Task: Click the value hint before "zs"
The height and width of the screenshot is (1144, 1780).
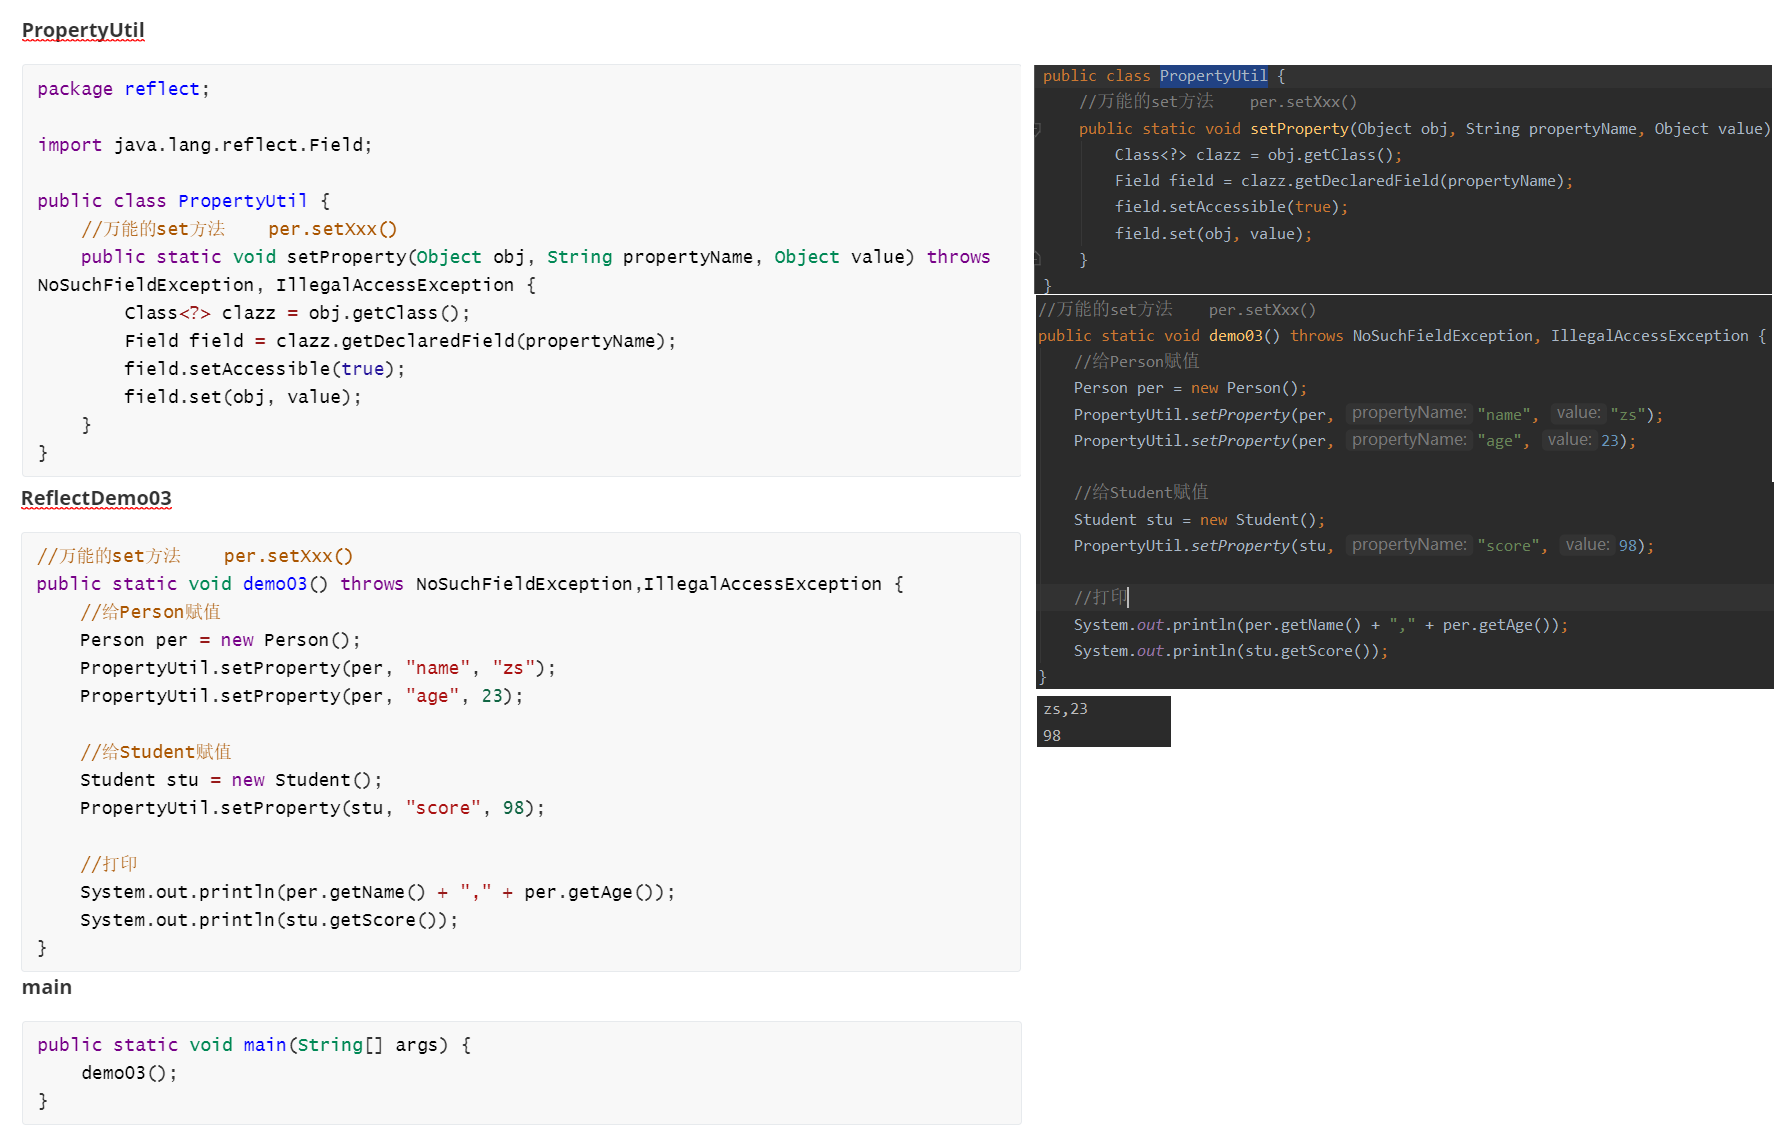Action: [x=1577, y=413]
